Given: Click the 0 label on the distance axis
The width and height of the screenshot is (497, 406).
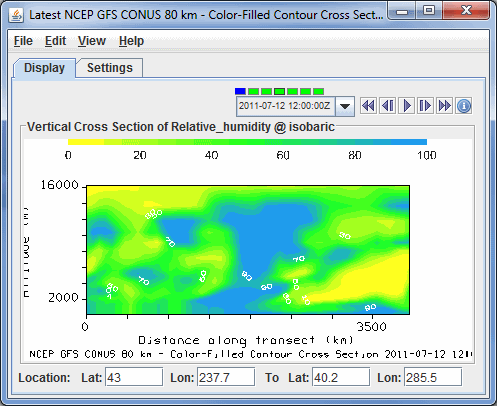Looking at the screenshot, I should 85,327.
